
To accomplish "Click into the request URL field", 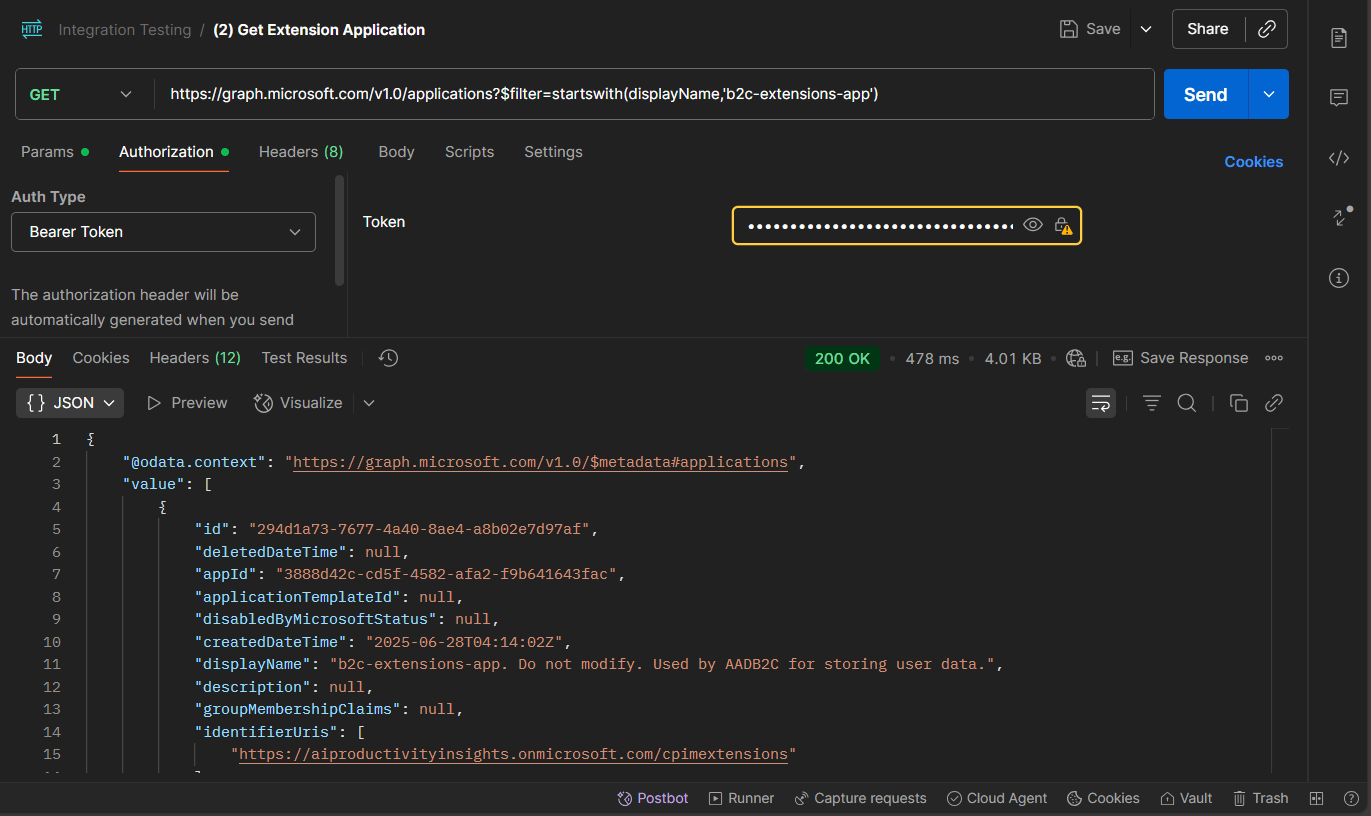I will (650, 94).
